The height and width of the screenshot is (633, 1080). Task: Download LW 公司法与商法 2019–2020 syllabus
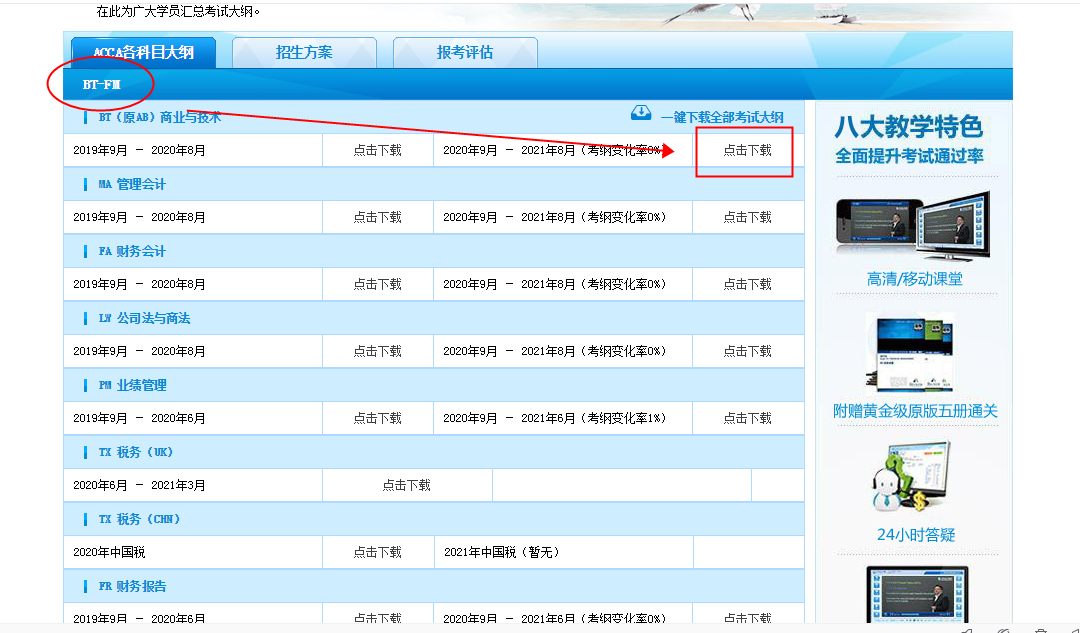pos(377,351)
